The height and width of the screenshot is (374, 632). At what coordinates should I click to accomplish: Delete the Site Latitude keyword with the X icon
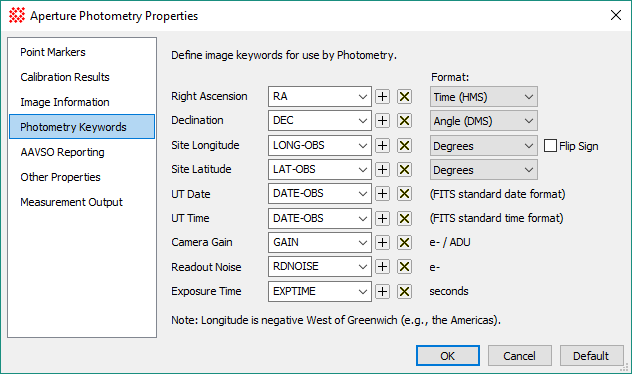click(x=405, y=170)
